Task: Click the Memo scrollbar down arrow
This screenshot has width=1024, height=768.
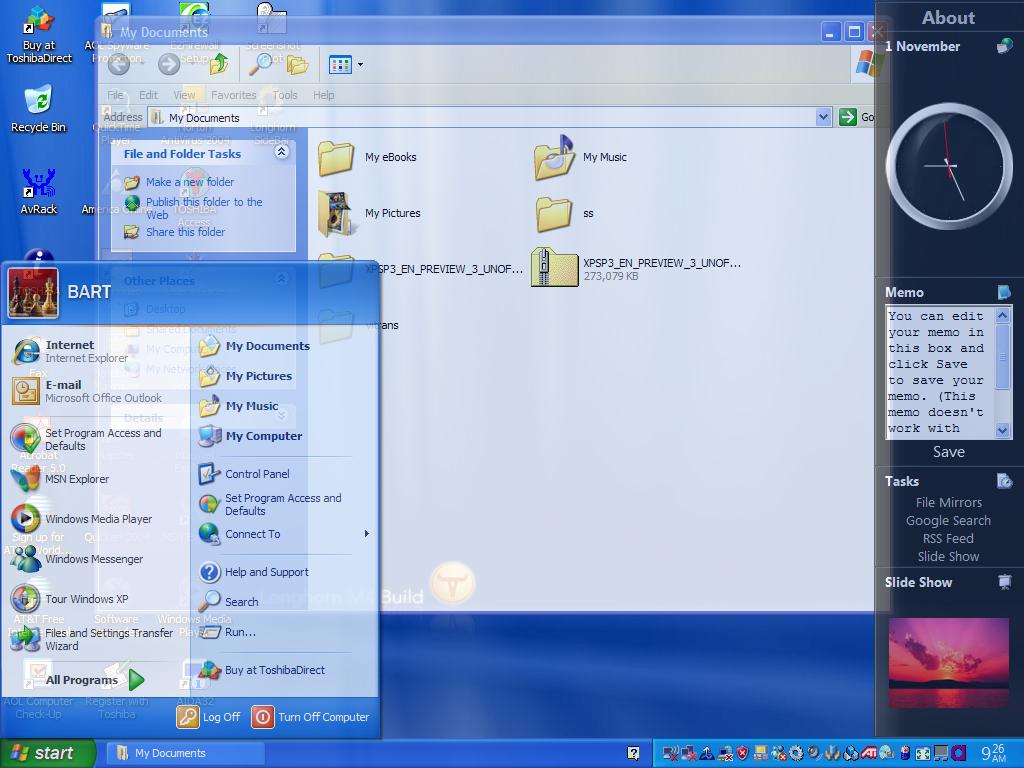Action: [1002, 430]
